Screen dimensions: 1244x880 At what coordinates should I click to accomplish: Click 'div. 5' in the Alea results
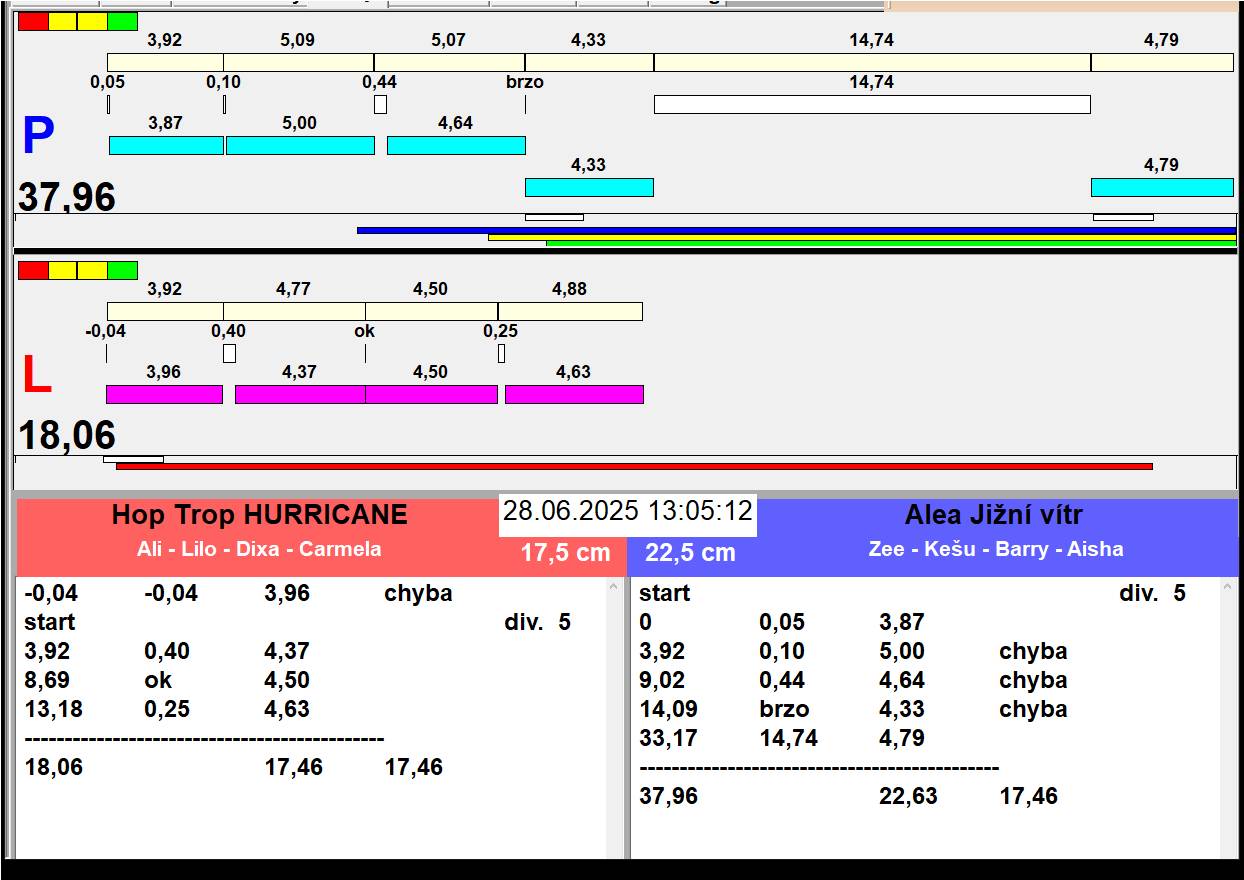pos(1153,593)
